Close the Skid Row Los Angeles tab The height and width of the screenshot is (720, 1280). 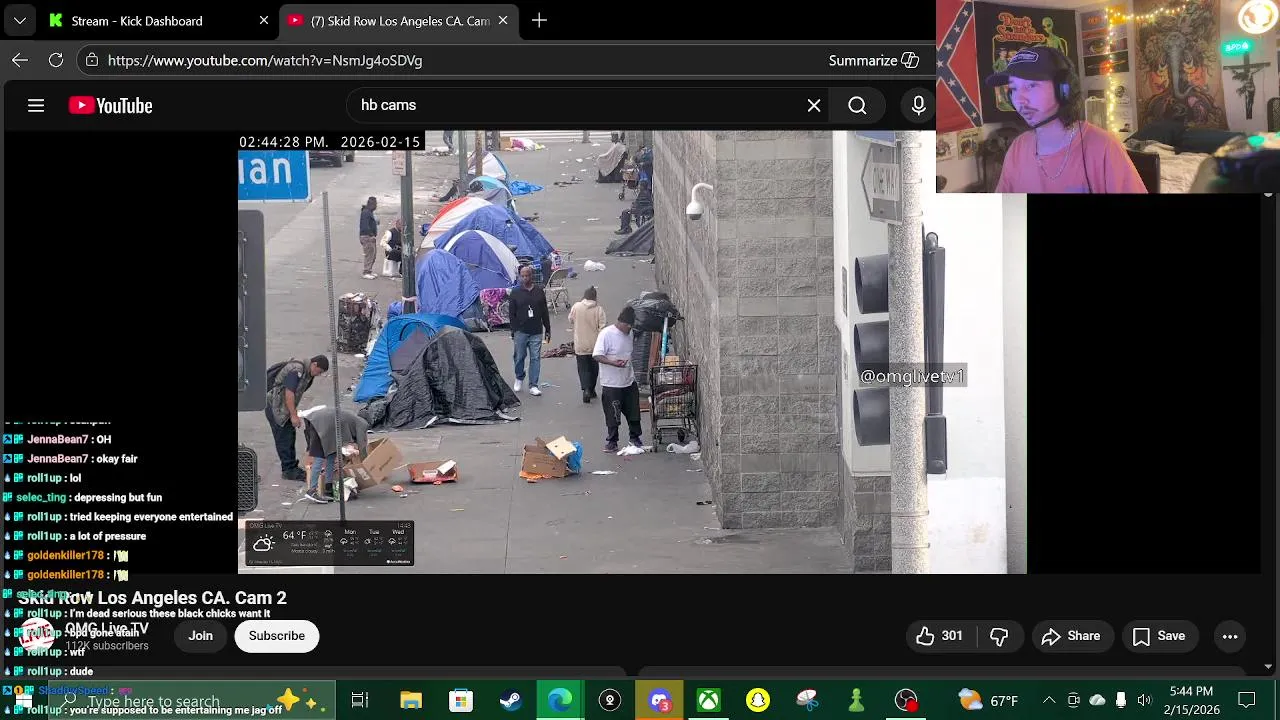(503, 20)
